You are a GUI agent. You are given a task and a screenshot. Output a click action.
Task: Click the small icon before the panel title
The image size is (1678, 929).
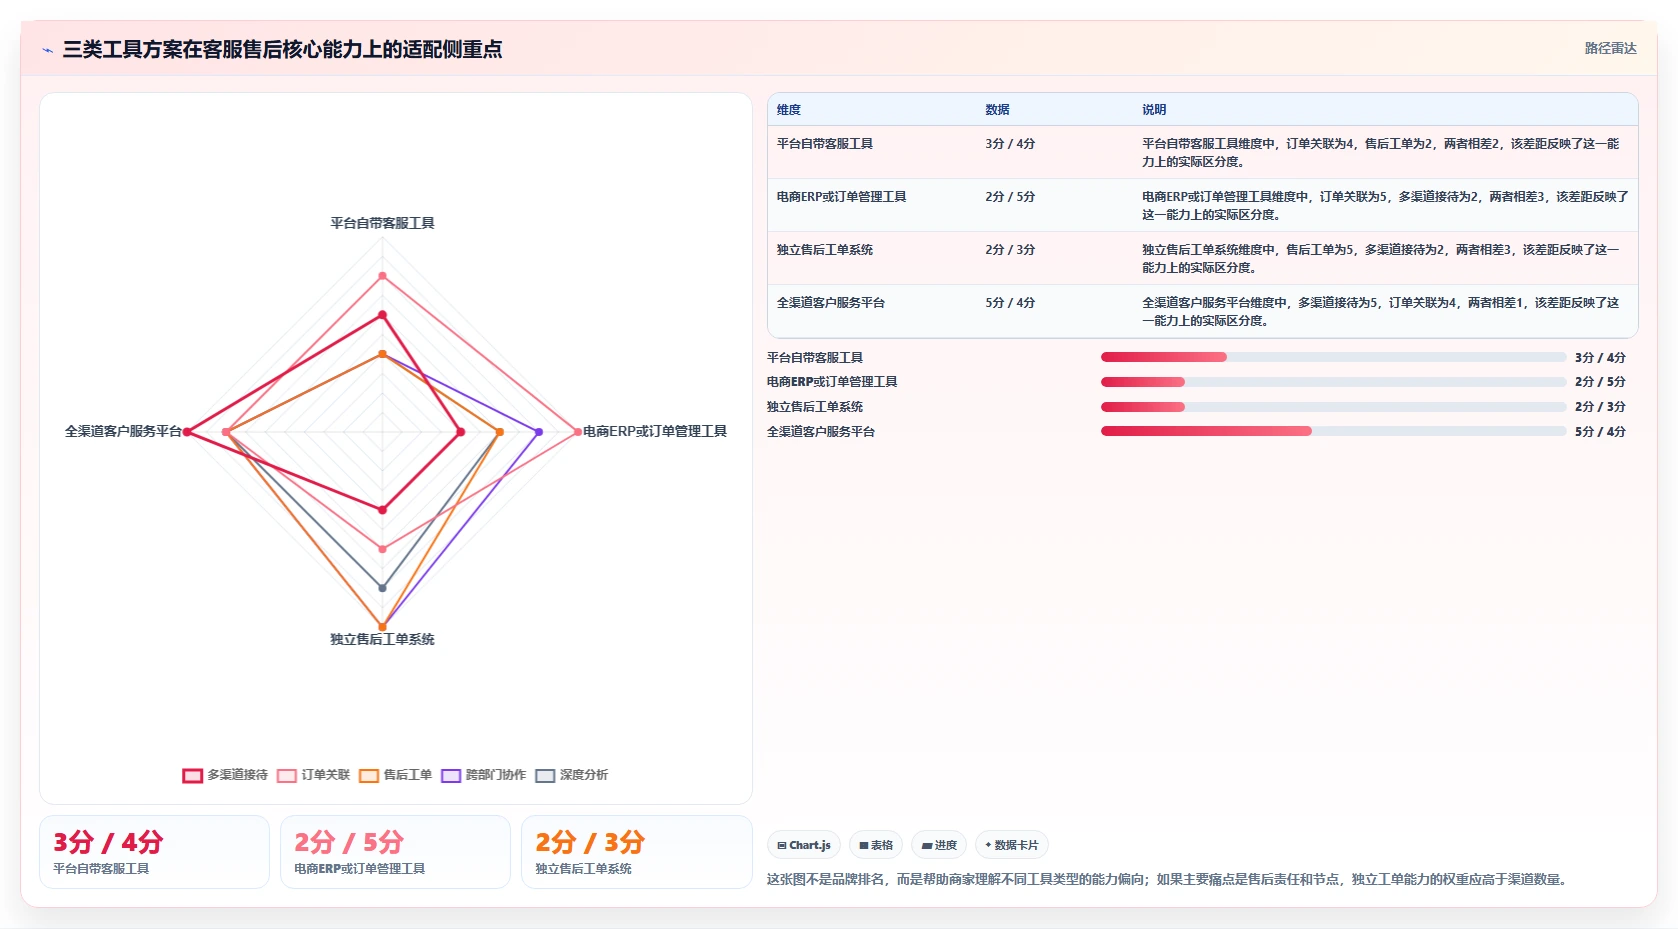pos(47,50)
